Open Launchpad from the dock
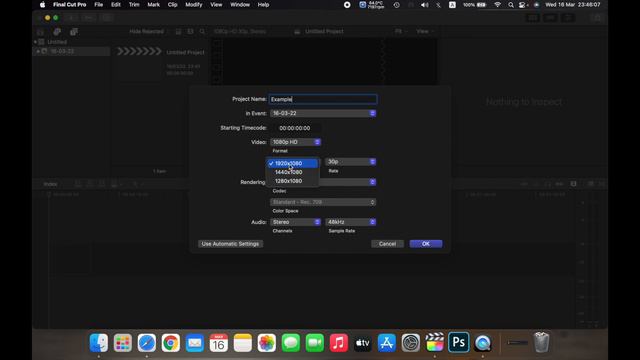The height and width of the screenshot is (360, 640). 123,342
